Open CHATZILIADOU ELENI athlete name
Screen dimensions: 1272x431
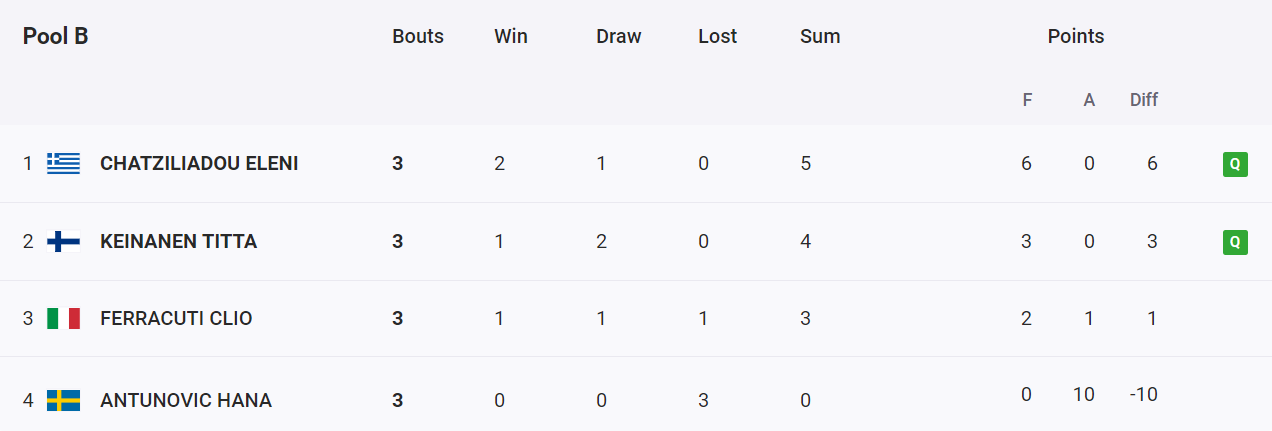[199, 163]
